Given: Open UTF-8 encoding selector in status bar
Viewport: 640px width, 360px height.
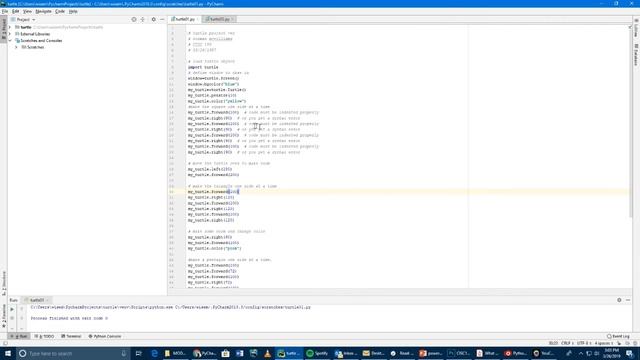Looking at the screenshot, I should [584, 343].
